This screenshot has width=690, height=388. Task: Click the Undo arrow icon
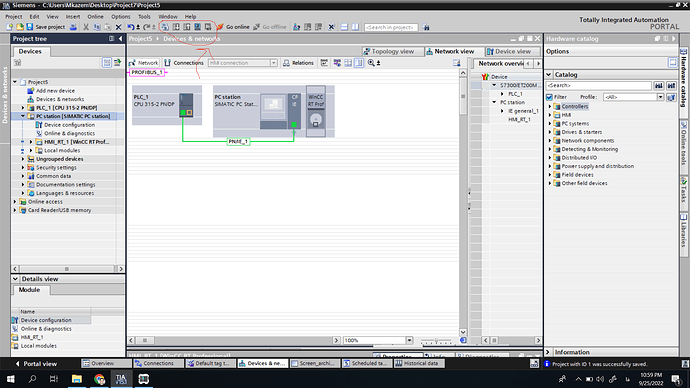pos(131,27)
